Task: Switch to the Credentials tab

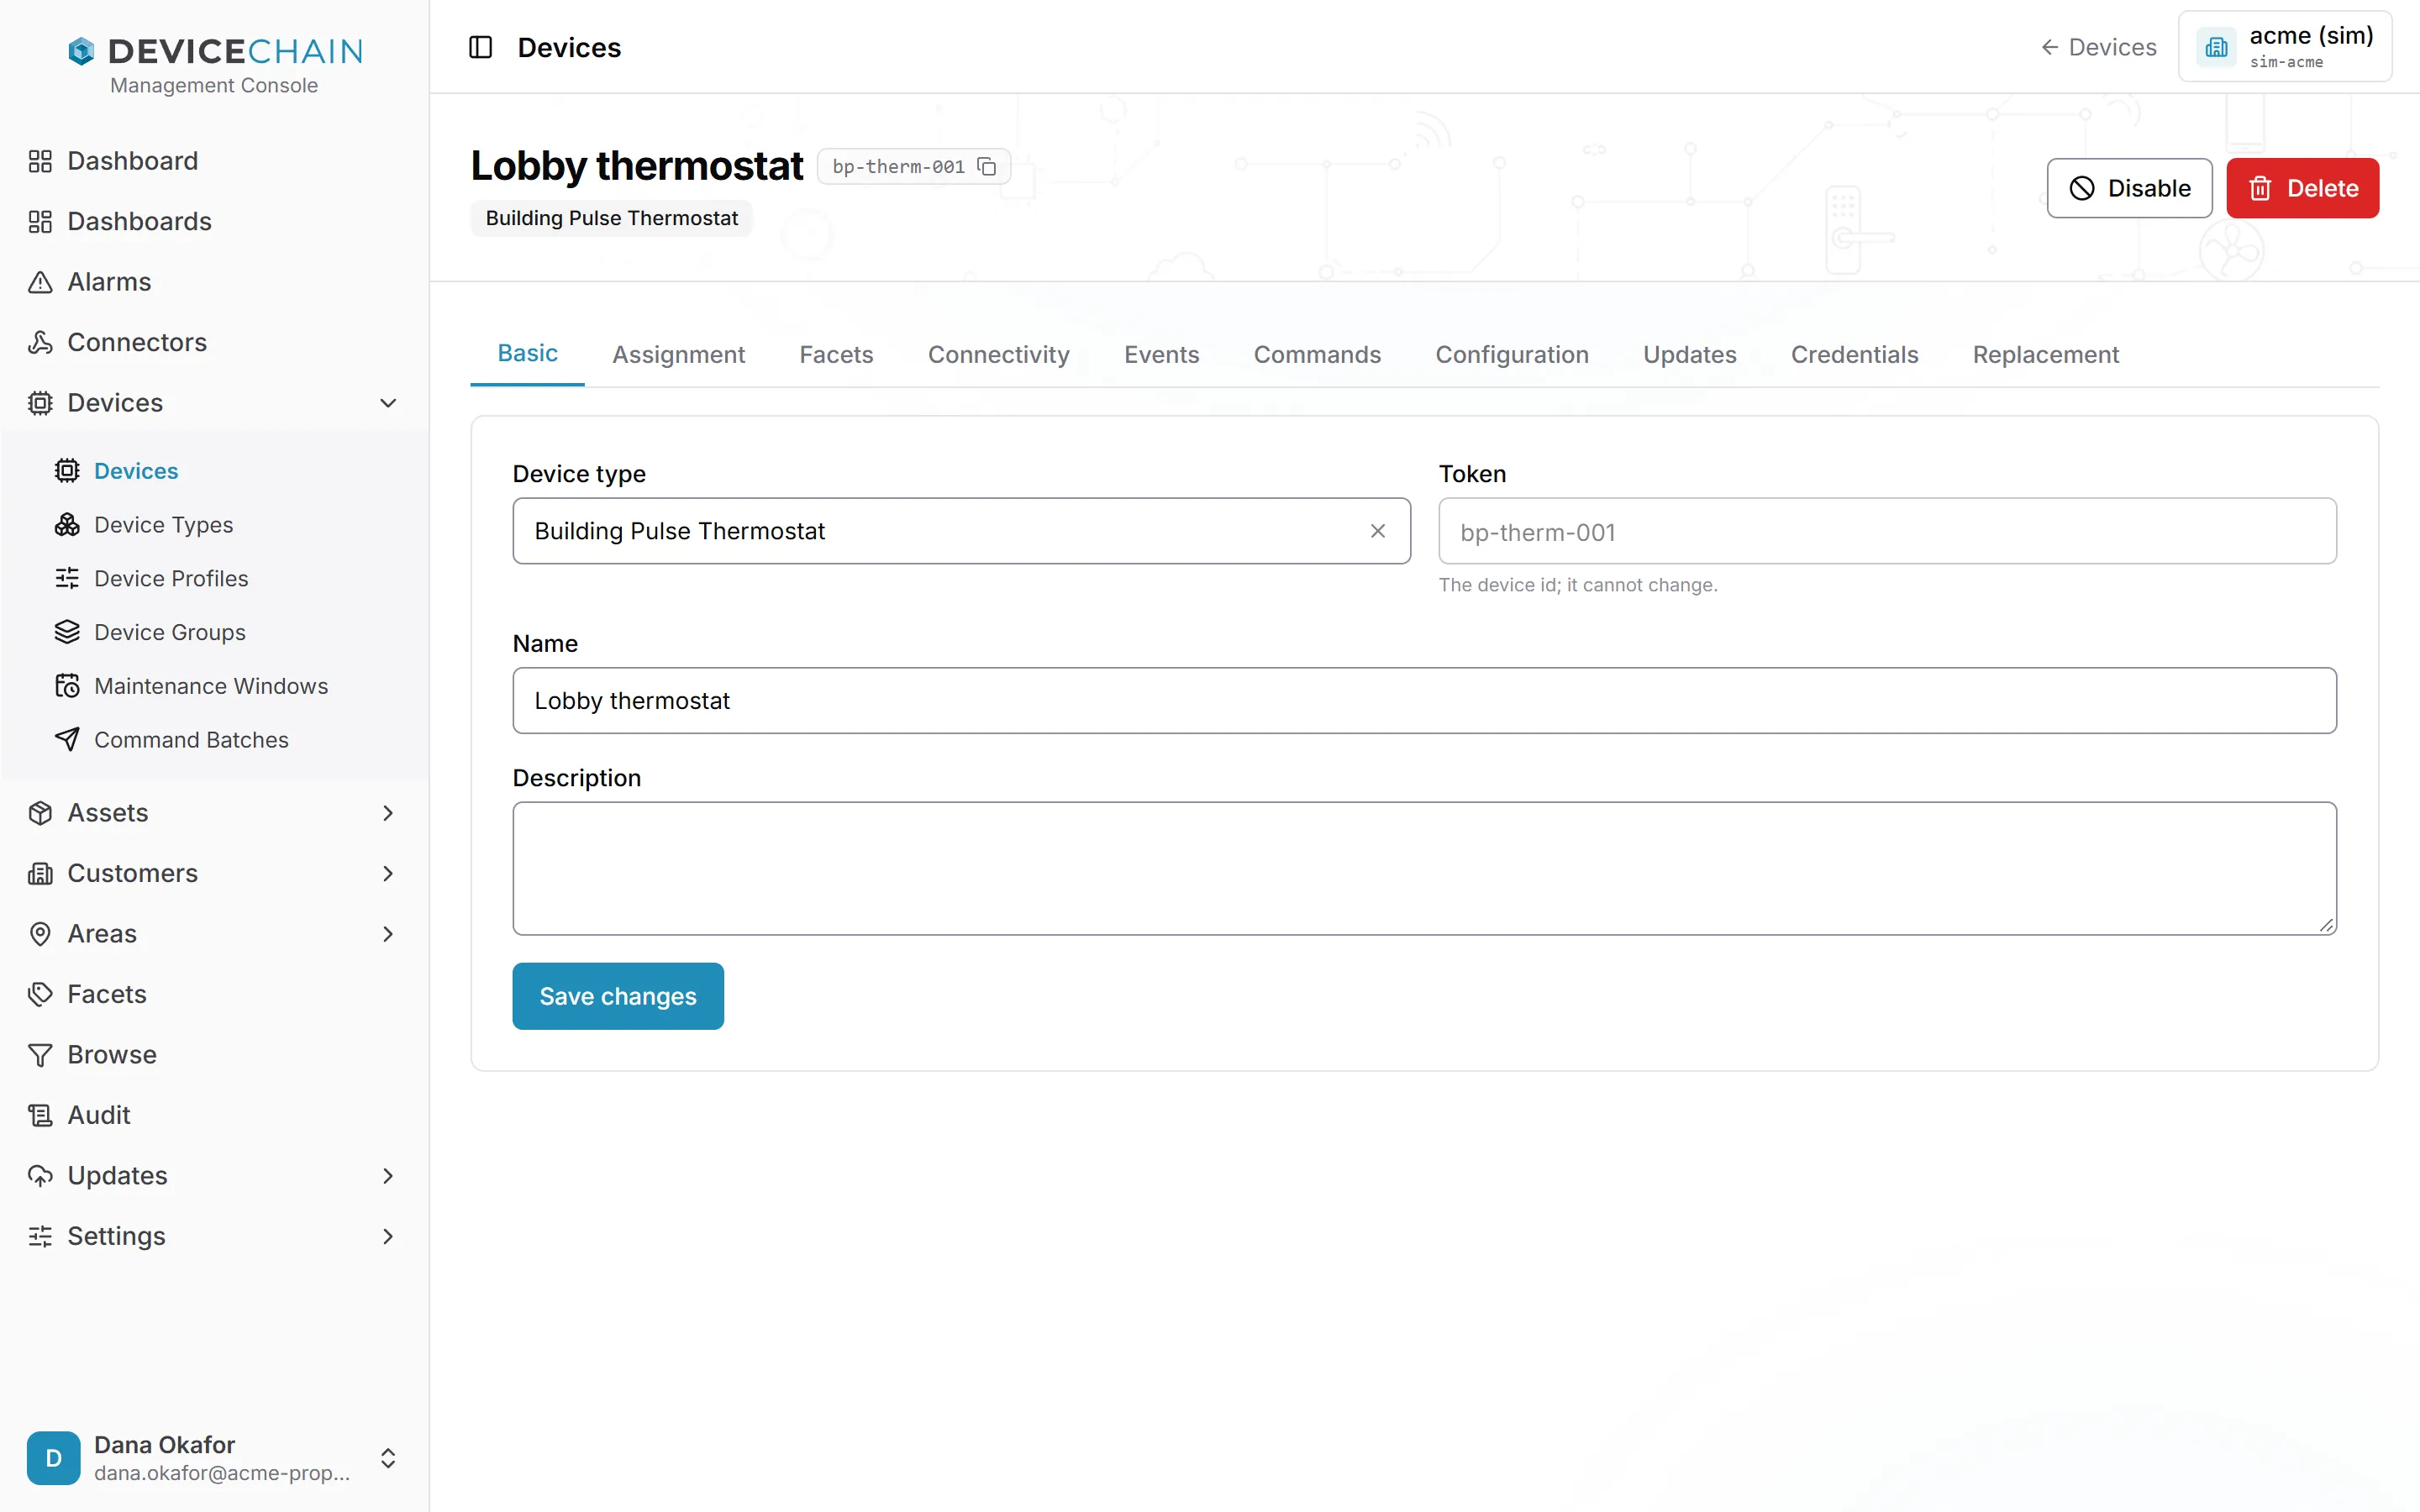Action: point(1854,354)
